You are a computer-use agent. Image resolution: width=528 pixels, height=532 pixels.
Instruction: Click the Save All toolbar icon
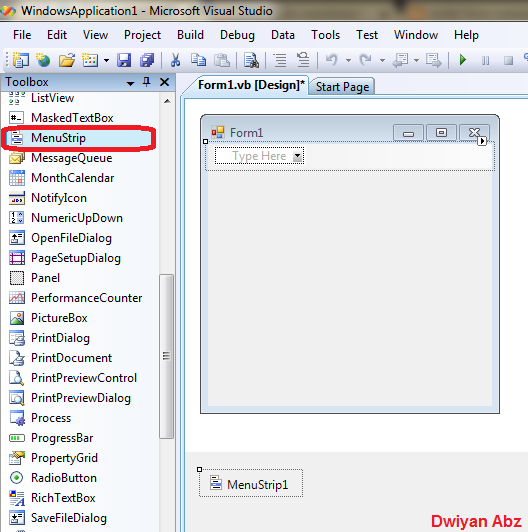point(147,60)
